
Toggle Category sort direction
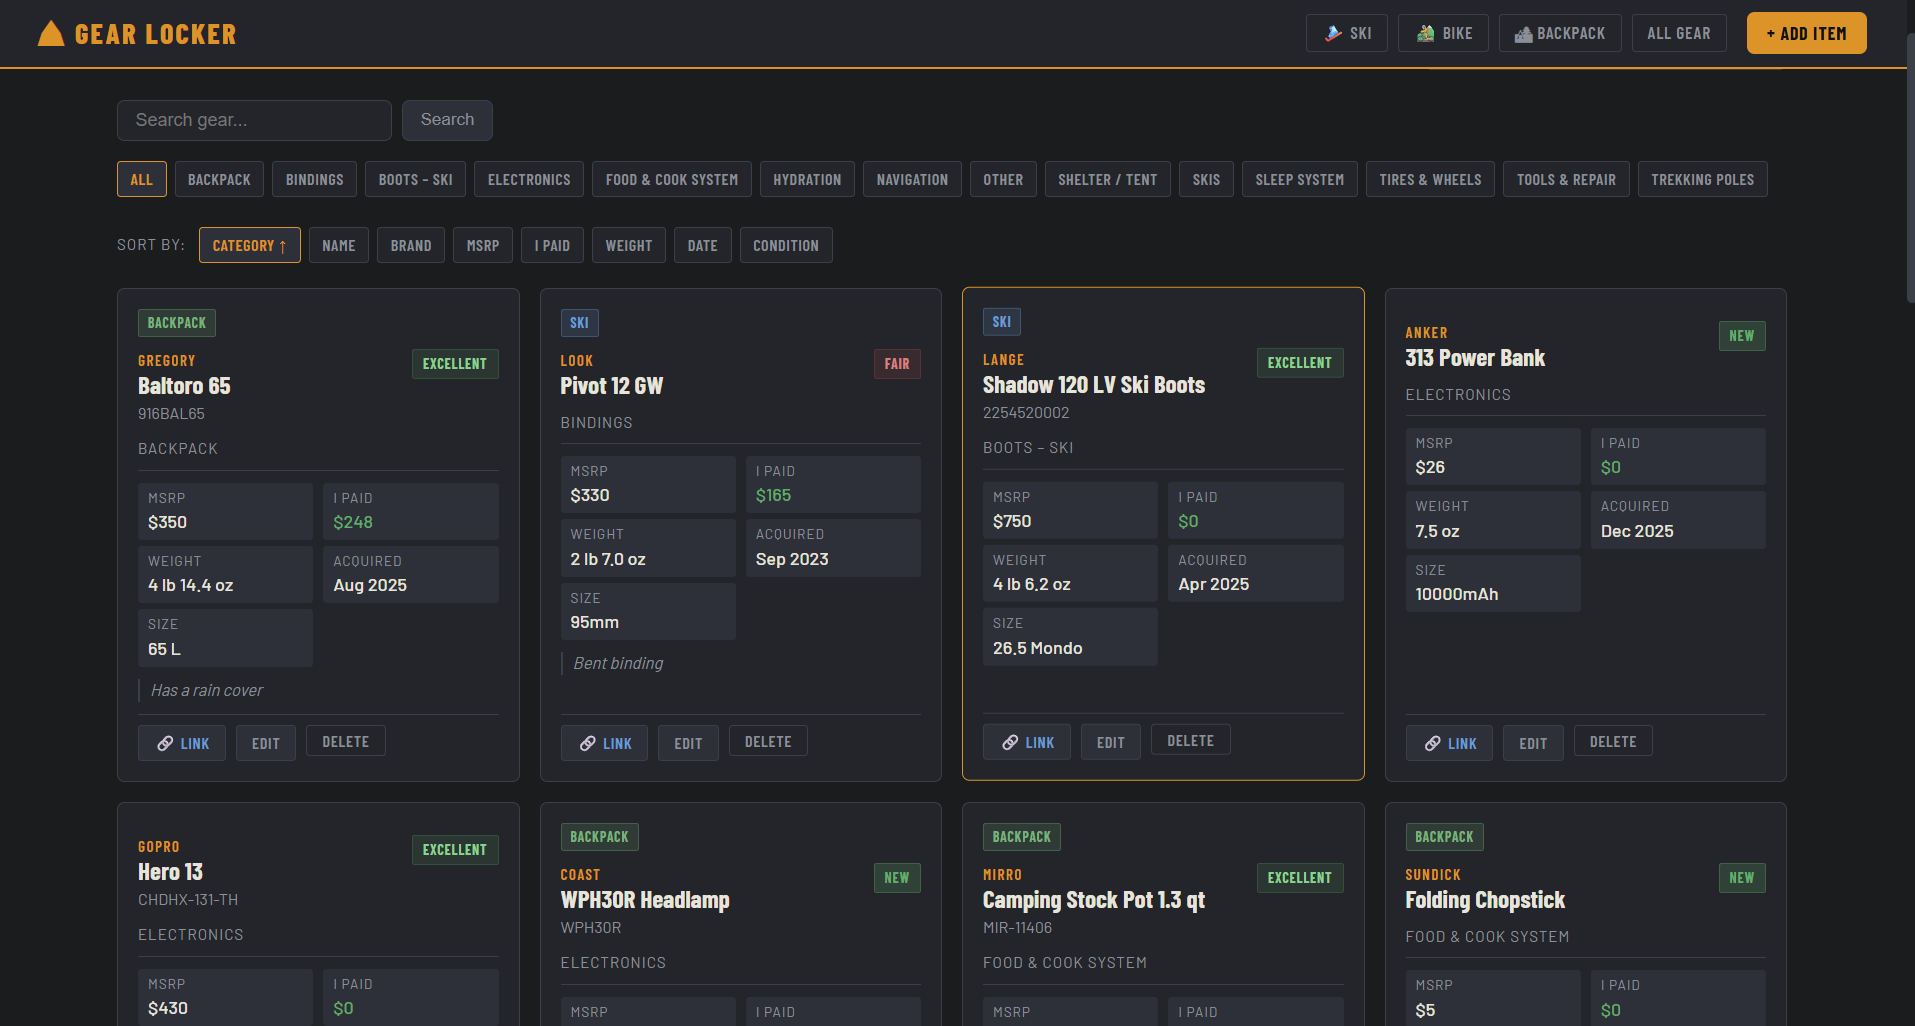250,245
